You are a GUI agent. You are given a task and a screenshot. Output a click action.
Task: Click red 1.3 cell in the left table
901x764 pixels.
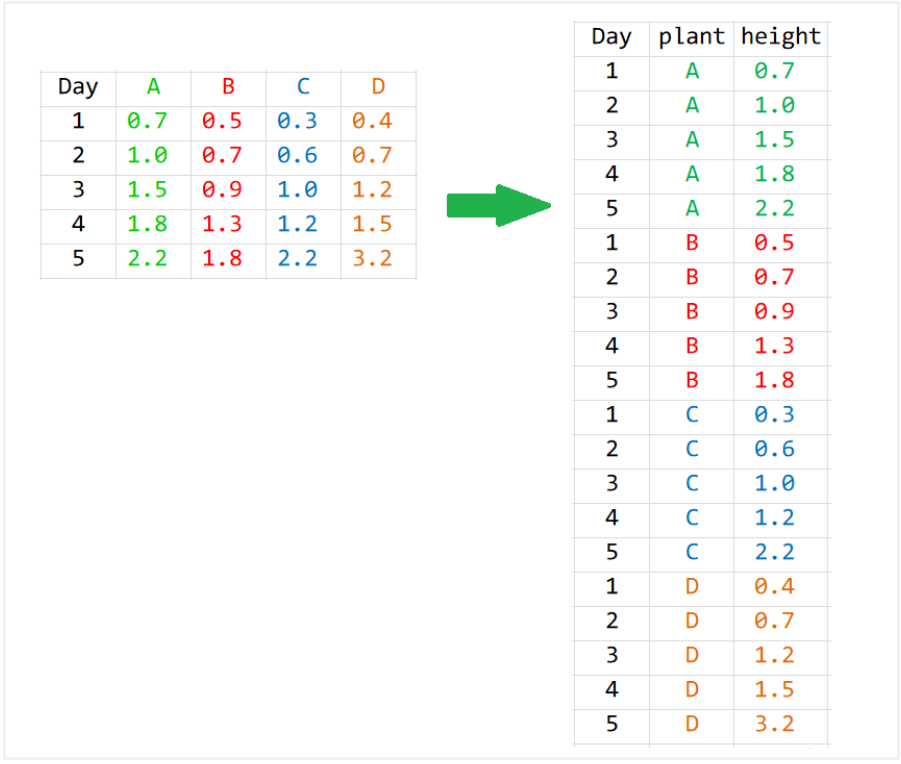coord(222,225)
